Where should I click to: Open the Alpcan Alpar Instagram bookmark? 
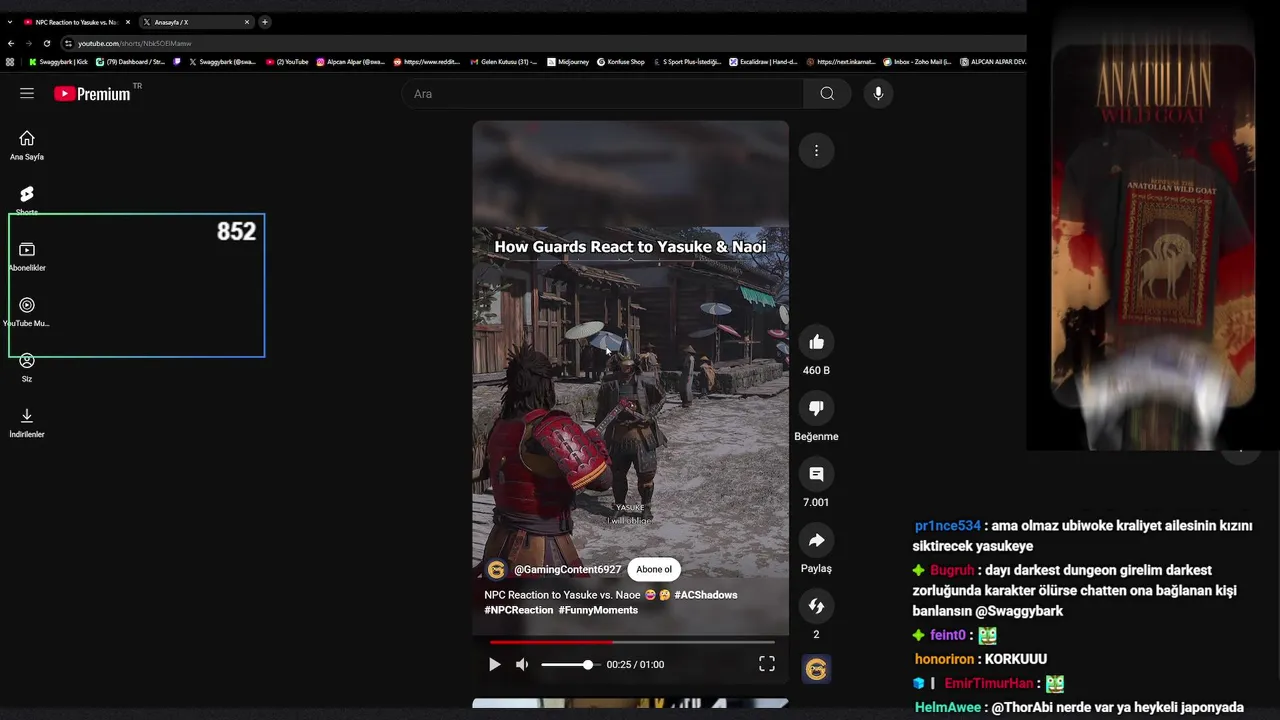pyautogui.click(x=351, y=62)
